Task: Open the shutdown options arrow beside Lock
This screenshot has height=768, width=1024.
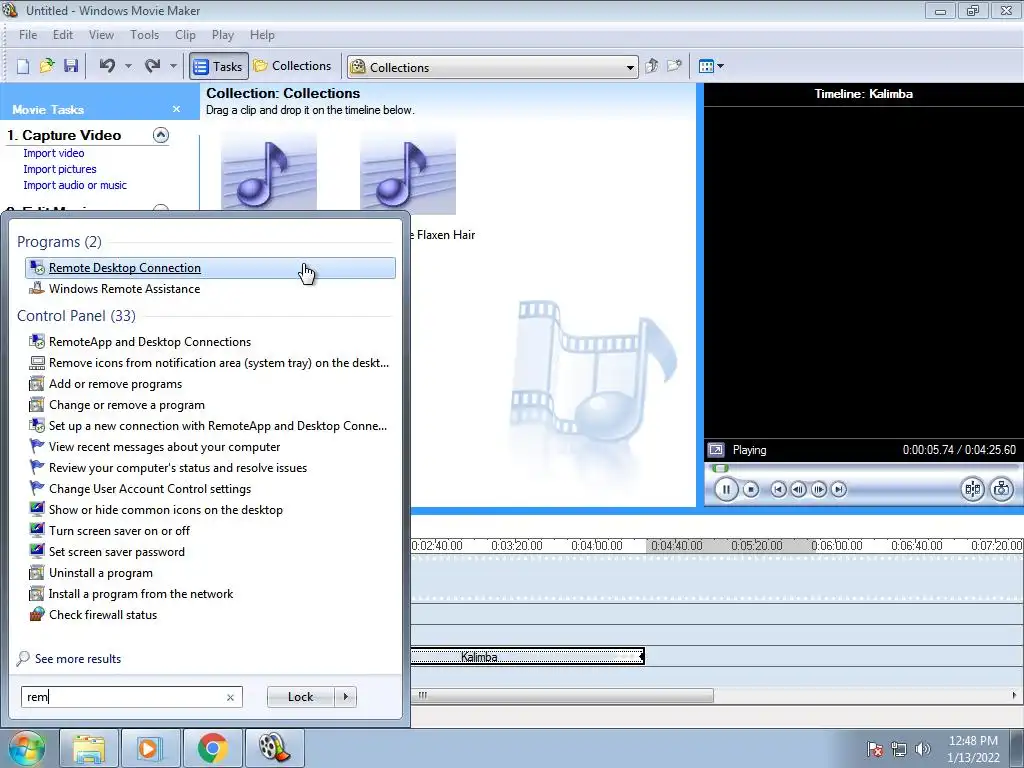Action: click(345, 697)
